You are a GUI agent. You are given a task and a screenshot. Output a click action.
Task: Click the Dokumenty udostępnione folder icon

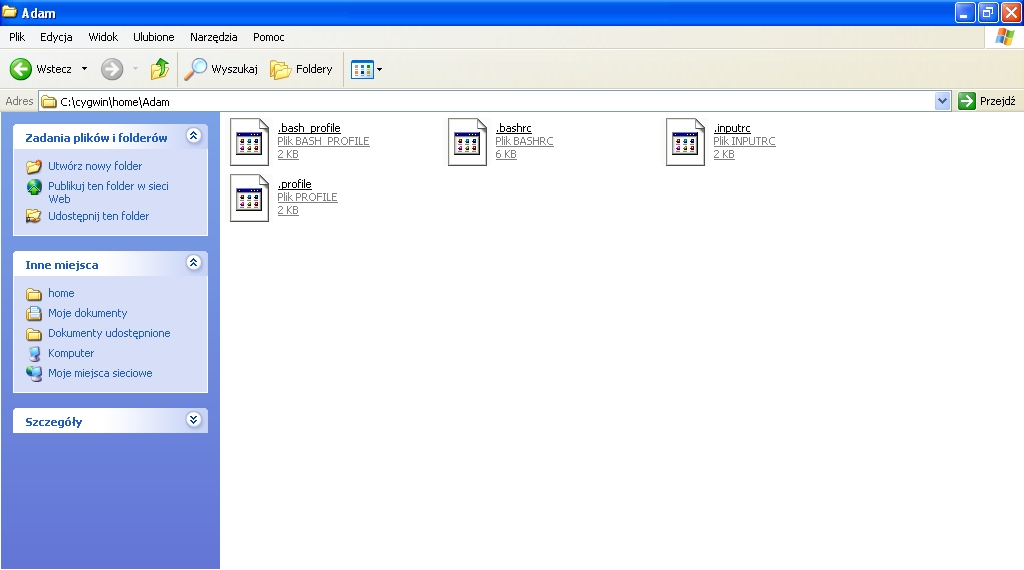tap(34, 334)
